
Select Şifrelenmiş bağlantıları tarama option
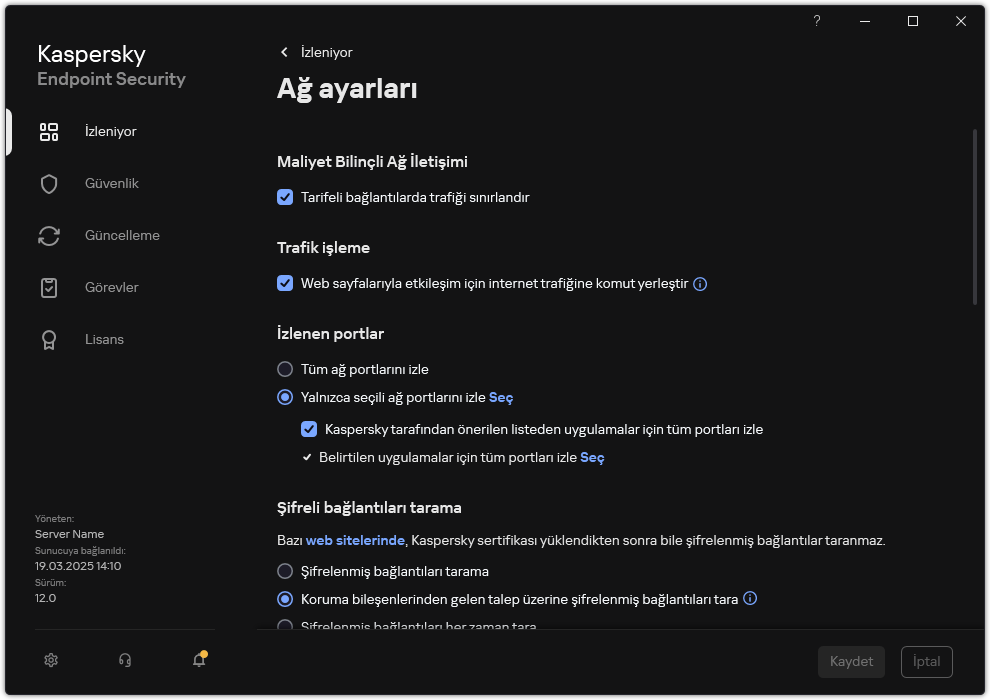[285, 572]
